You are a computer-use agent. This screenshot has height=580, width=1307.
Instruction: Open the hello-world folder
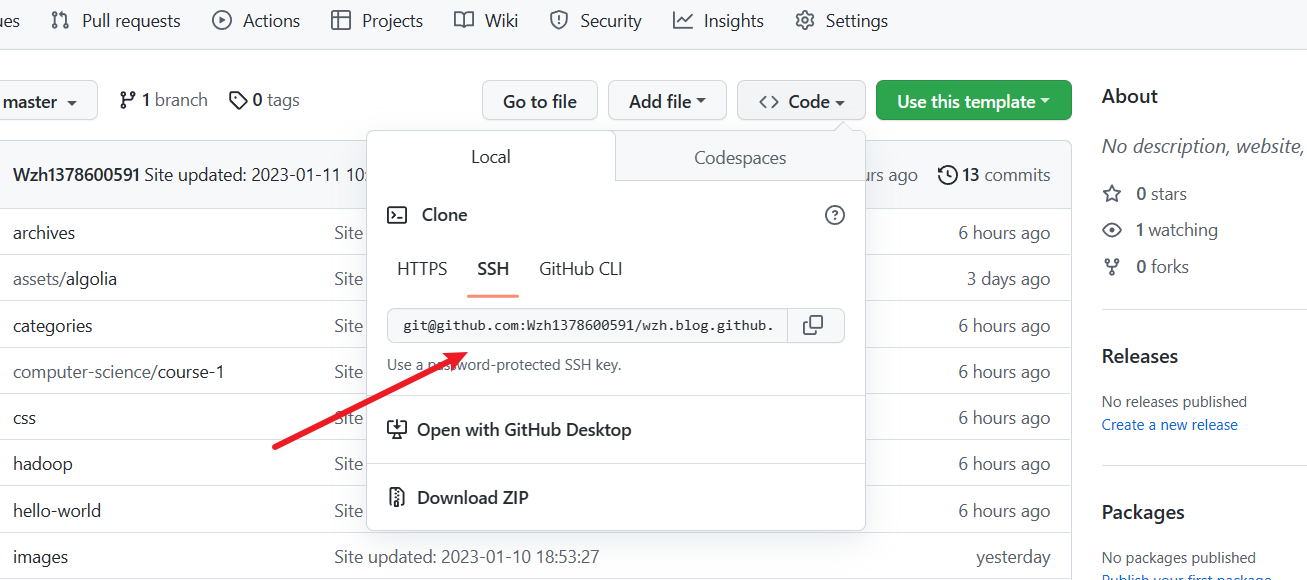57,511
